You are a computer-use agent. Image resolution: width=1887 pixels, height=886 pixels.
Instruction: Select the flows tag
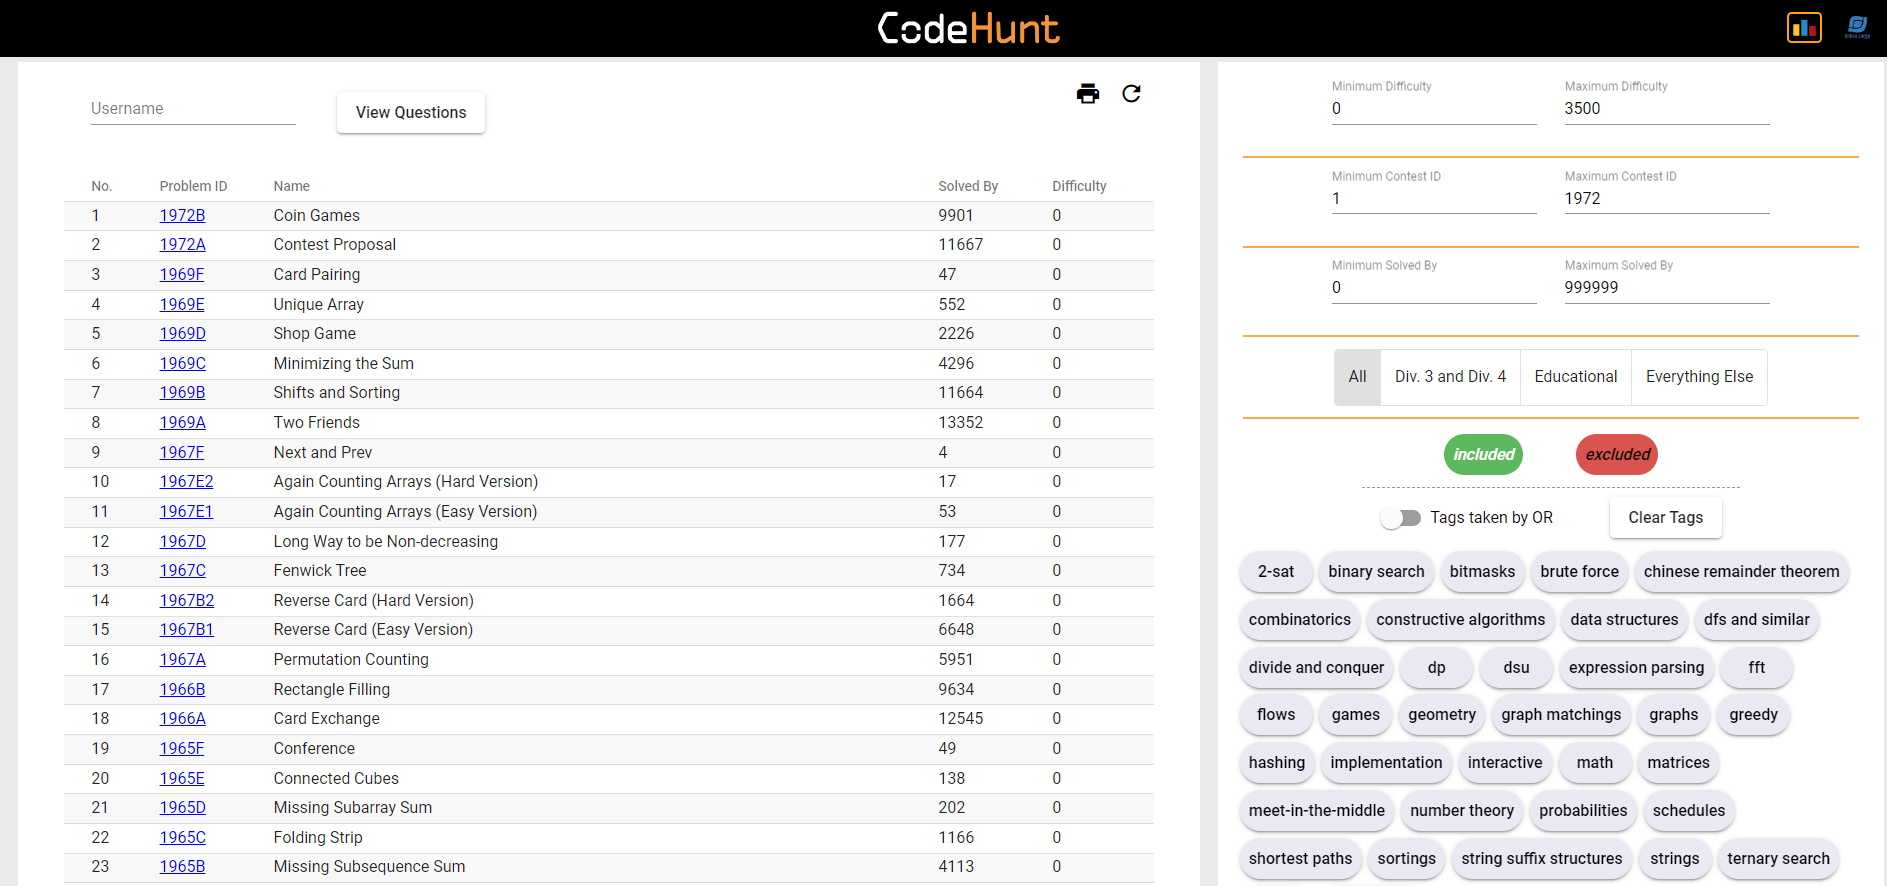[x=1275, y=715]
